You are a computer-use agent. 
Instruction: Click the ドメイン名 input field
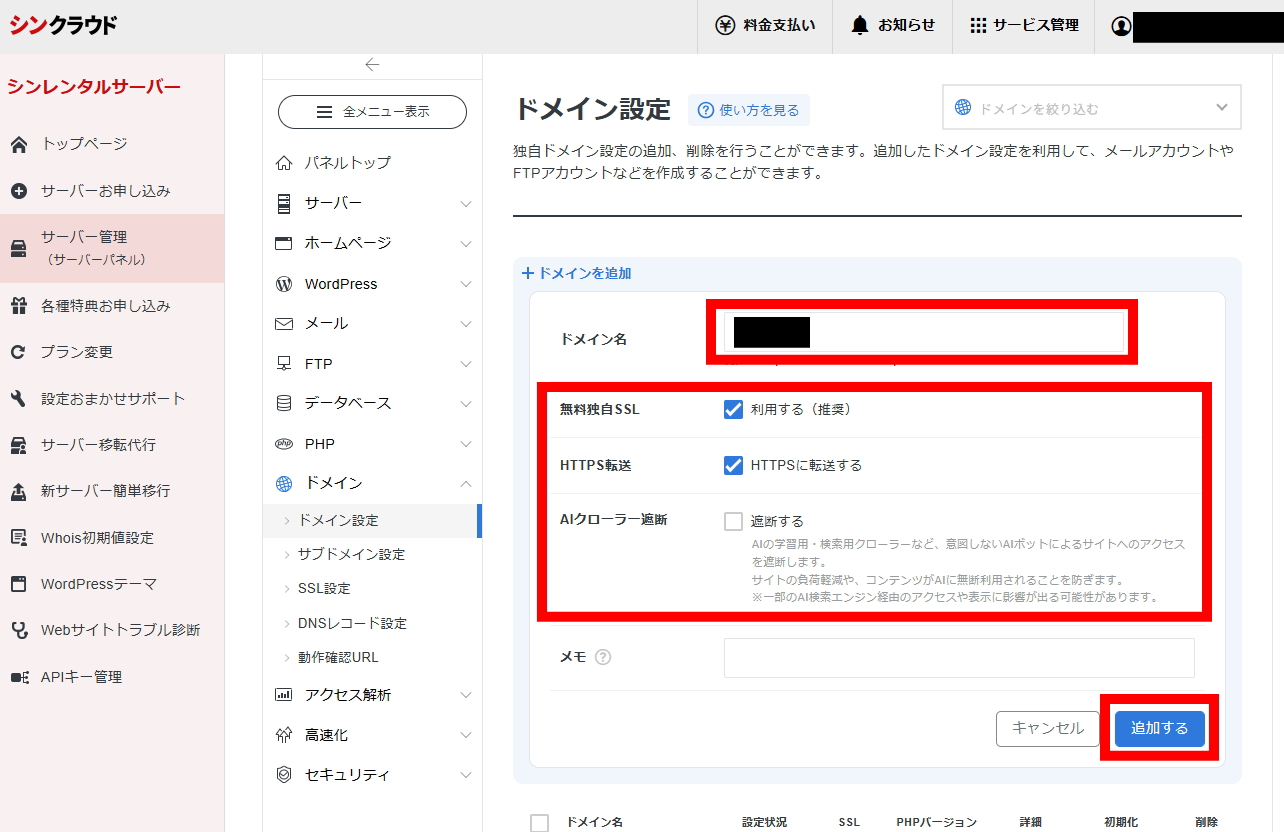click(x=924, y=332)
